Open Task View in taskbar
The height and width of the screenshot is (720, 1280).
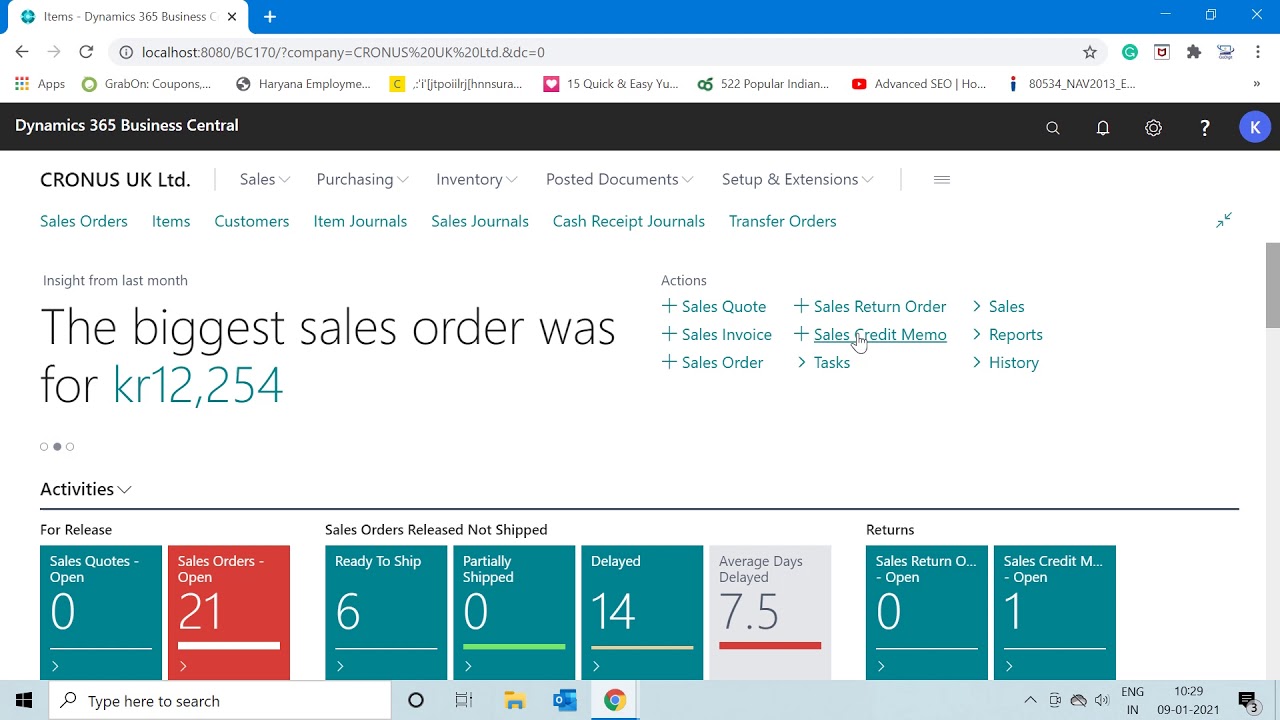coord(464,701)
